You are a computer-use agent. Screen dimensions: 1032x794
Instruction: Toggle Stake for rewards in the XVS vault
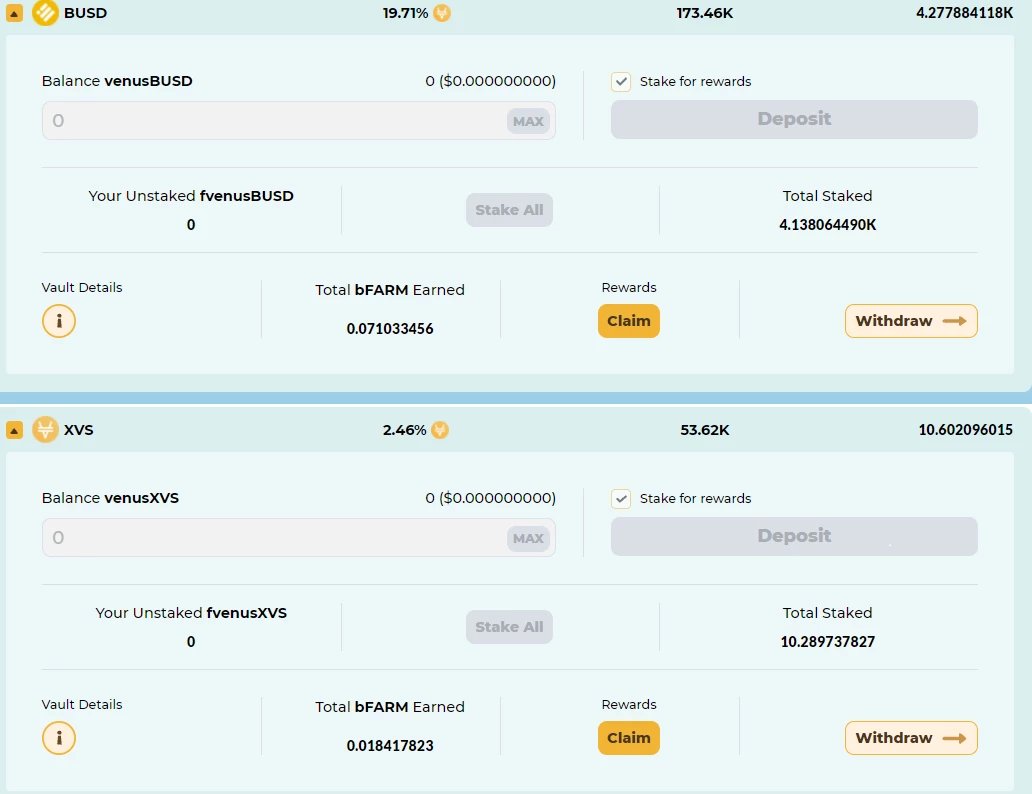coord(621,498)
